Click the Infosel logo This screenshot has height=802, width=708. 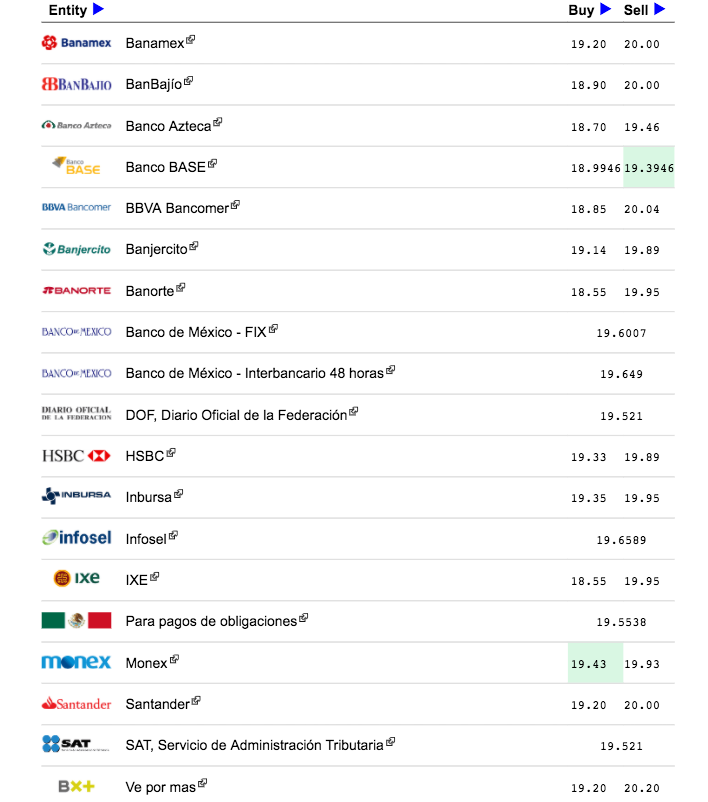click(76, 538)
